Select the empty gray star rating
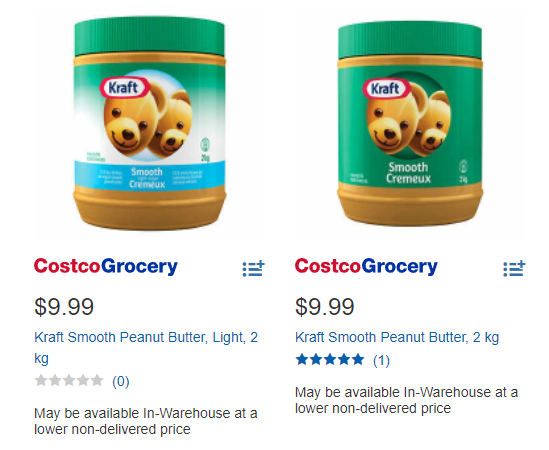 [69, 380]
